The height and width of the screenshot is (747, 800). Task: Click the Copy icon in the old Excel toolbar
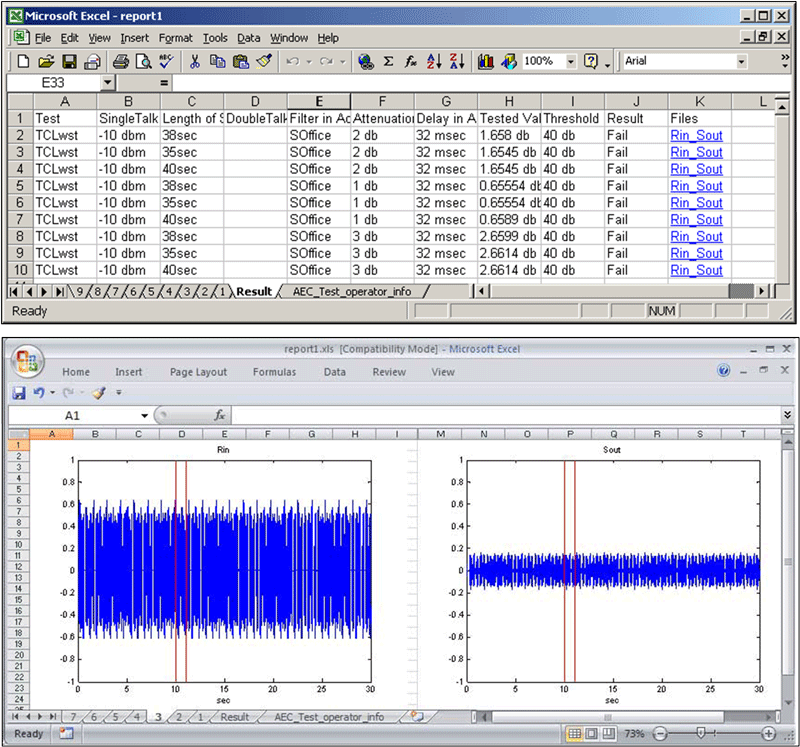click(217, 62)
